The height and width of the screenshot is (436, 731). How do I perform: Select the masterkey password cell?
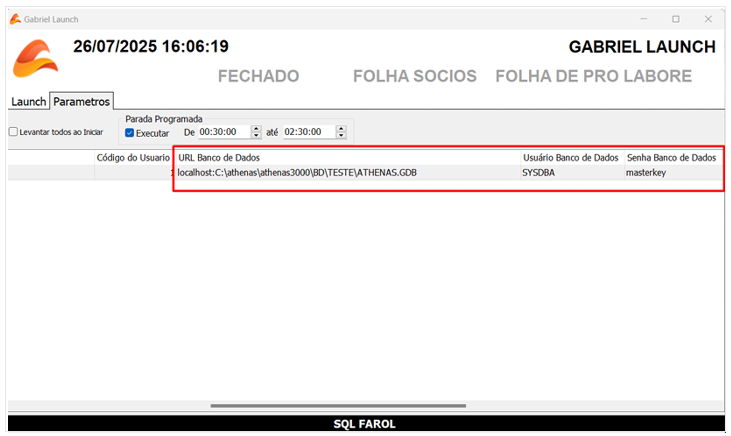[x=674, y=173]
